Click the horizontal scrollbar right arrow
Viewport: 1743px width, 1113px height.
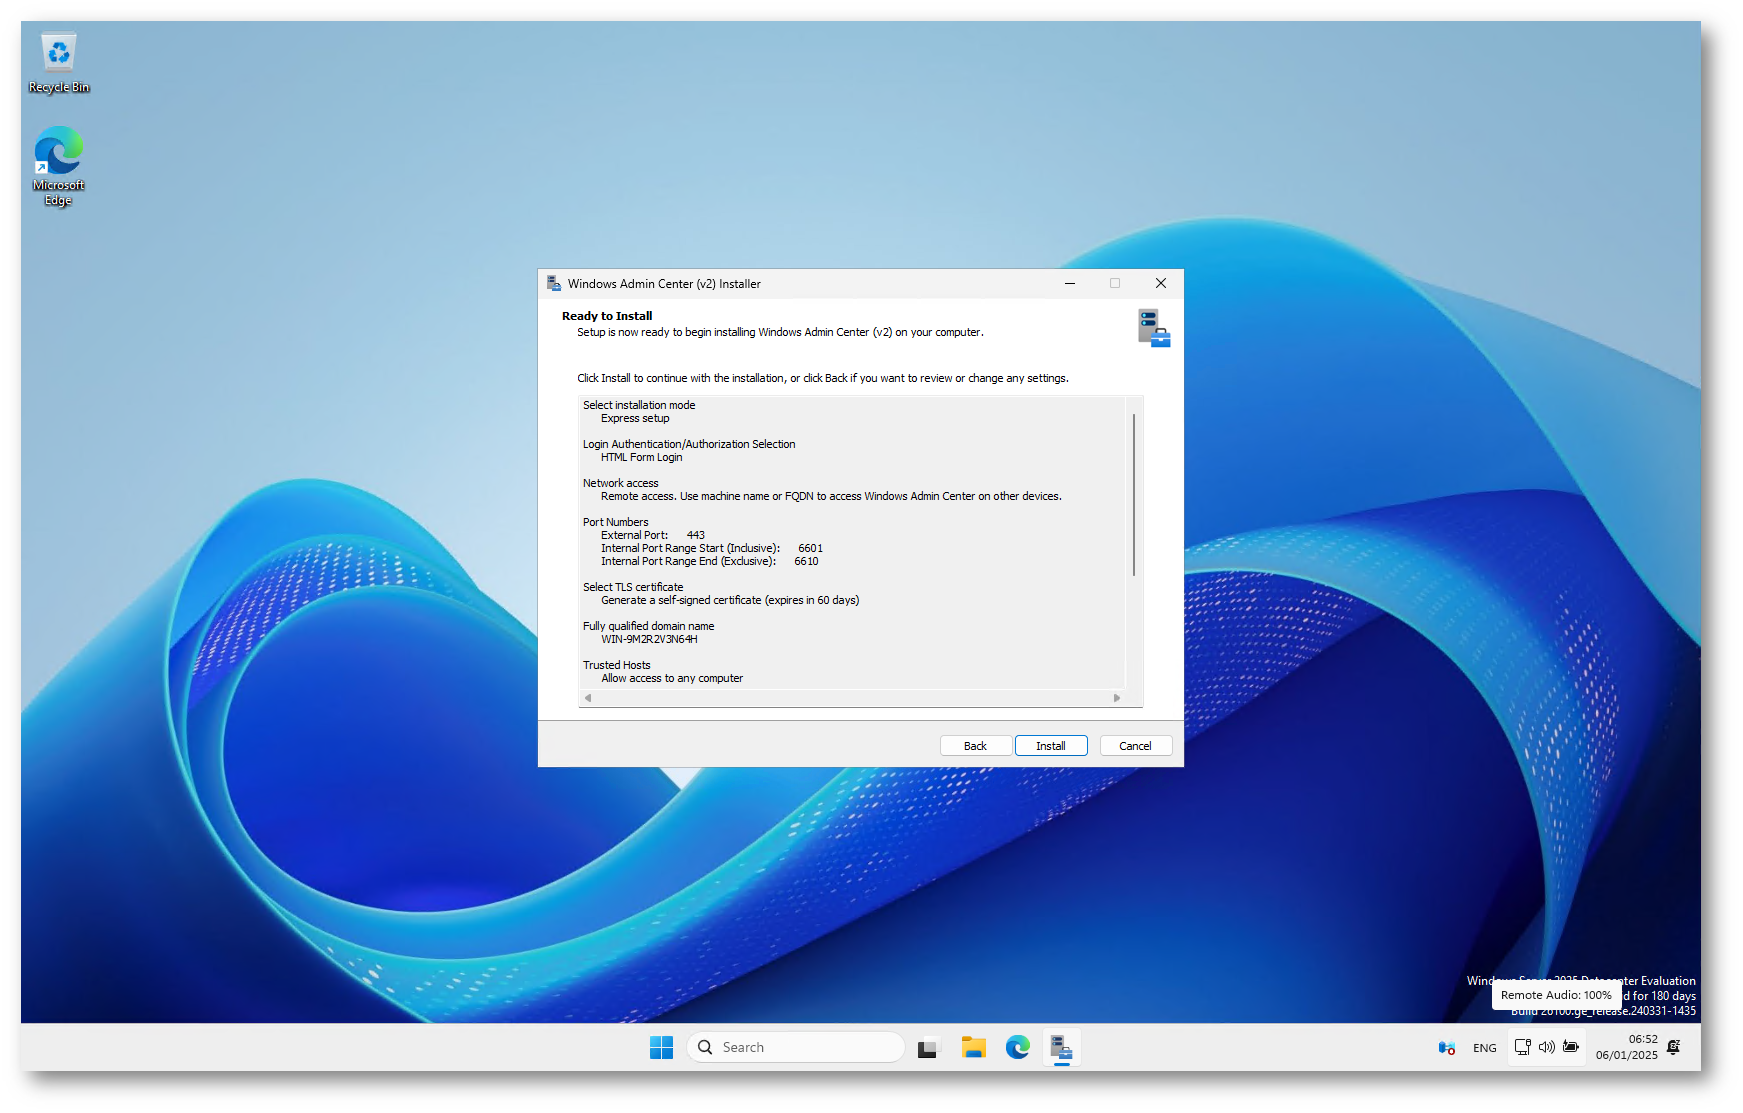(1117, 698)
